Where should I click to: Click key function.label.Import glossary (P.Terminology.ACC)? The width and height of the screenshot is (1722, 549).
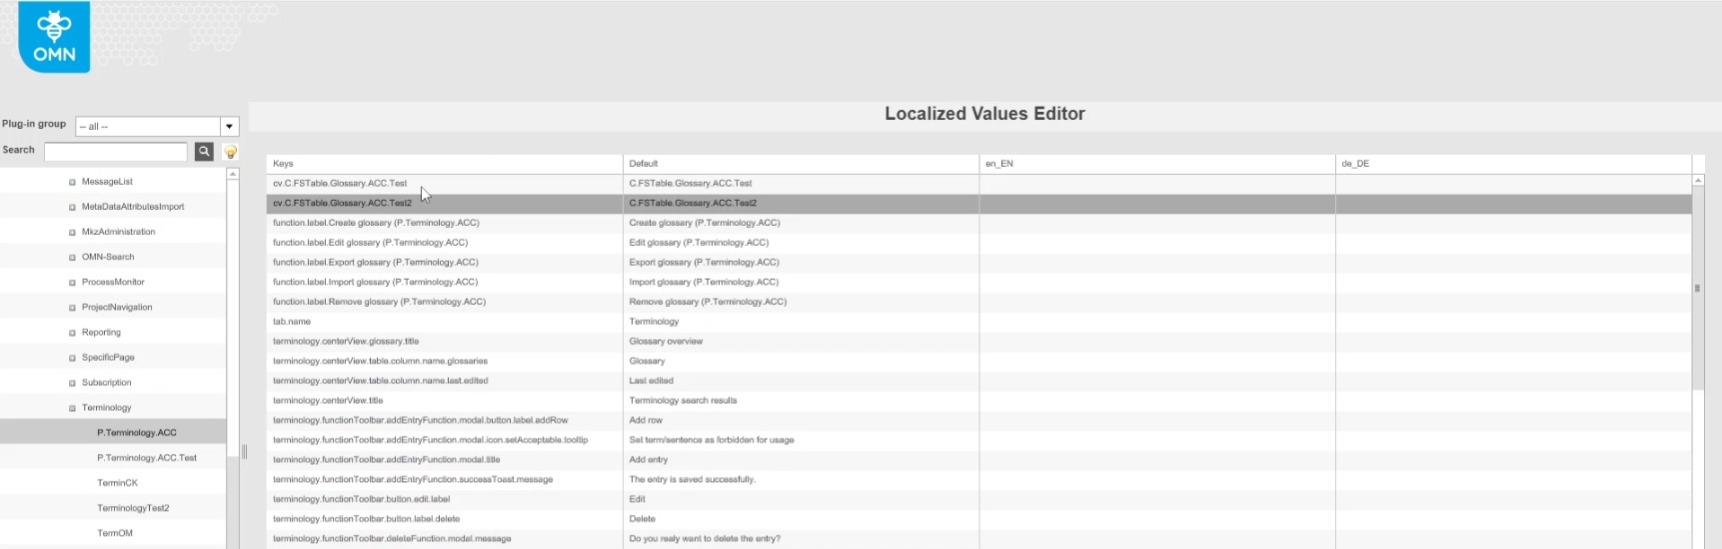click(375, 282)
